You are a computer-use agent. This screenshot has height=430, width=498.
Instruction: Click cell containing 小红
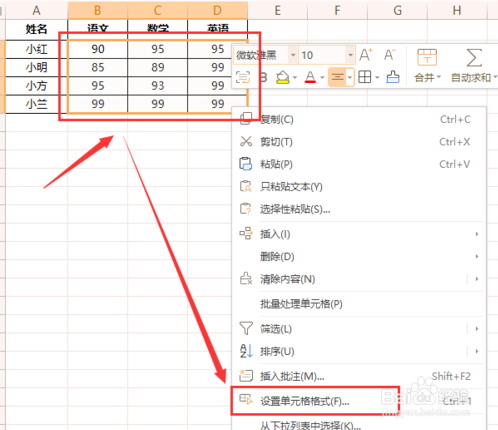(x=36, y=49)
